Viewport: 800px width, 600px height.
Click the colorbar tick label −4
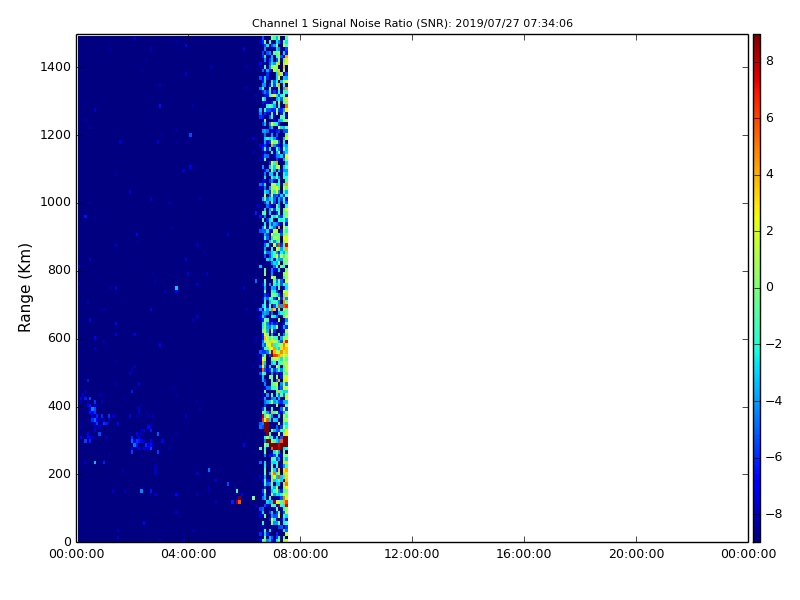[774, 401]
